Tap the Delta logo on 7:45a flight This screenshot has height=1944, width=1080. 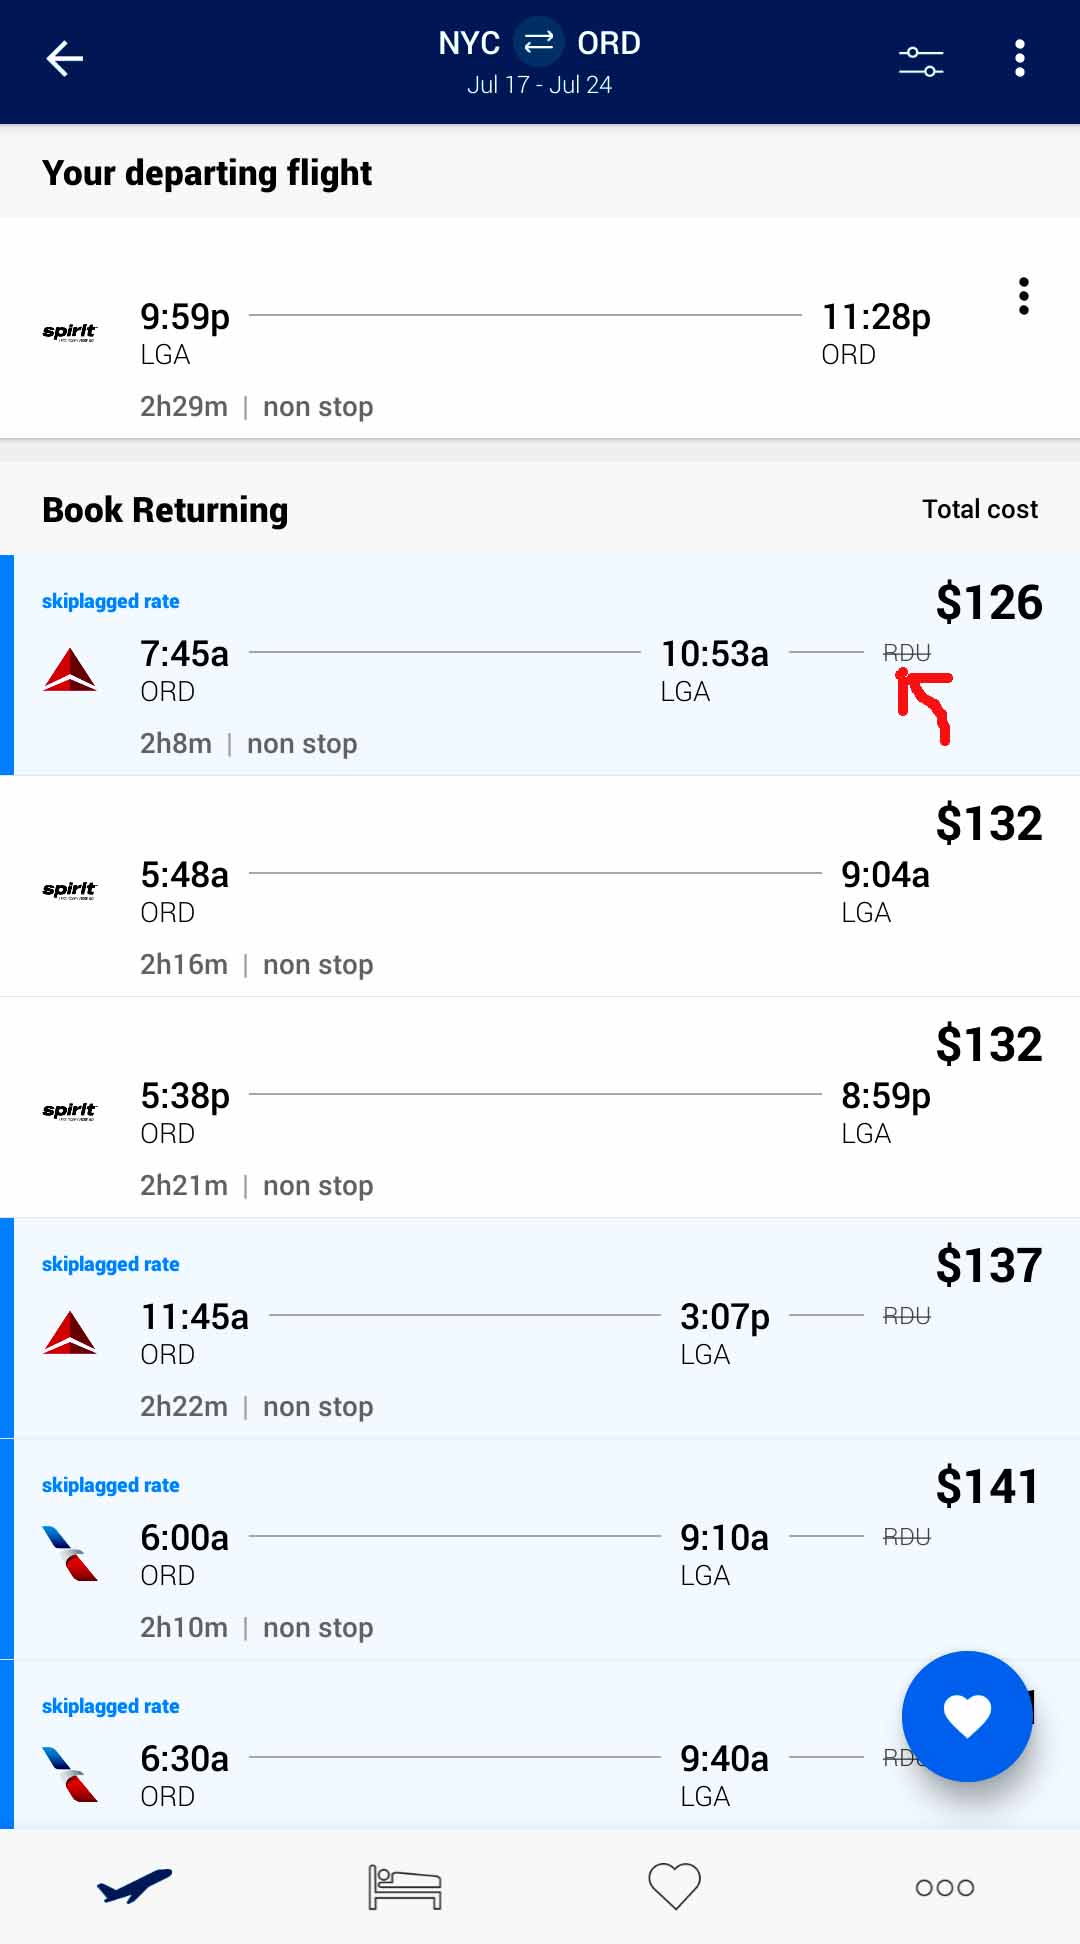[x=70, y=670]
